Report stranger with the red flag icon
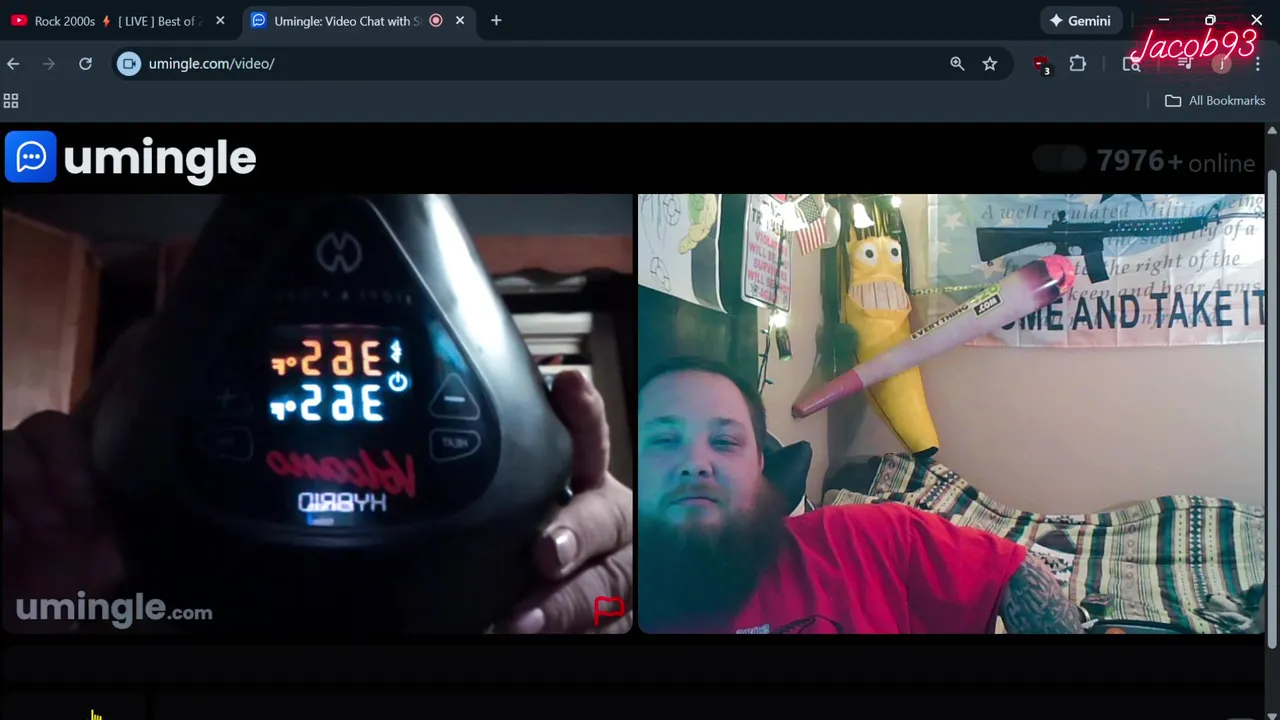The width and height of the screenshot is (1280, 720). pyautogui.click(x=609, y=610)
